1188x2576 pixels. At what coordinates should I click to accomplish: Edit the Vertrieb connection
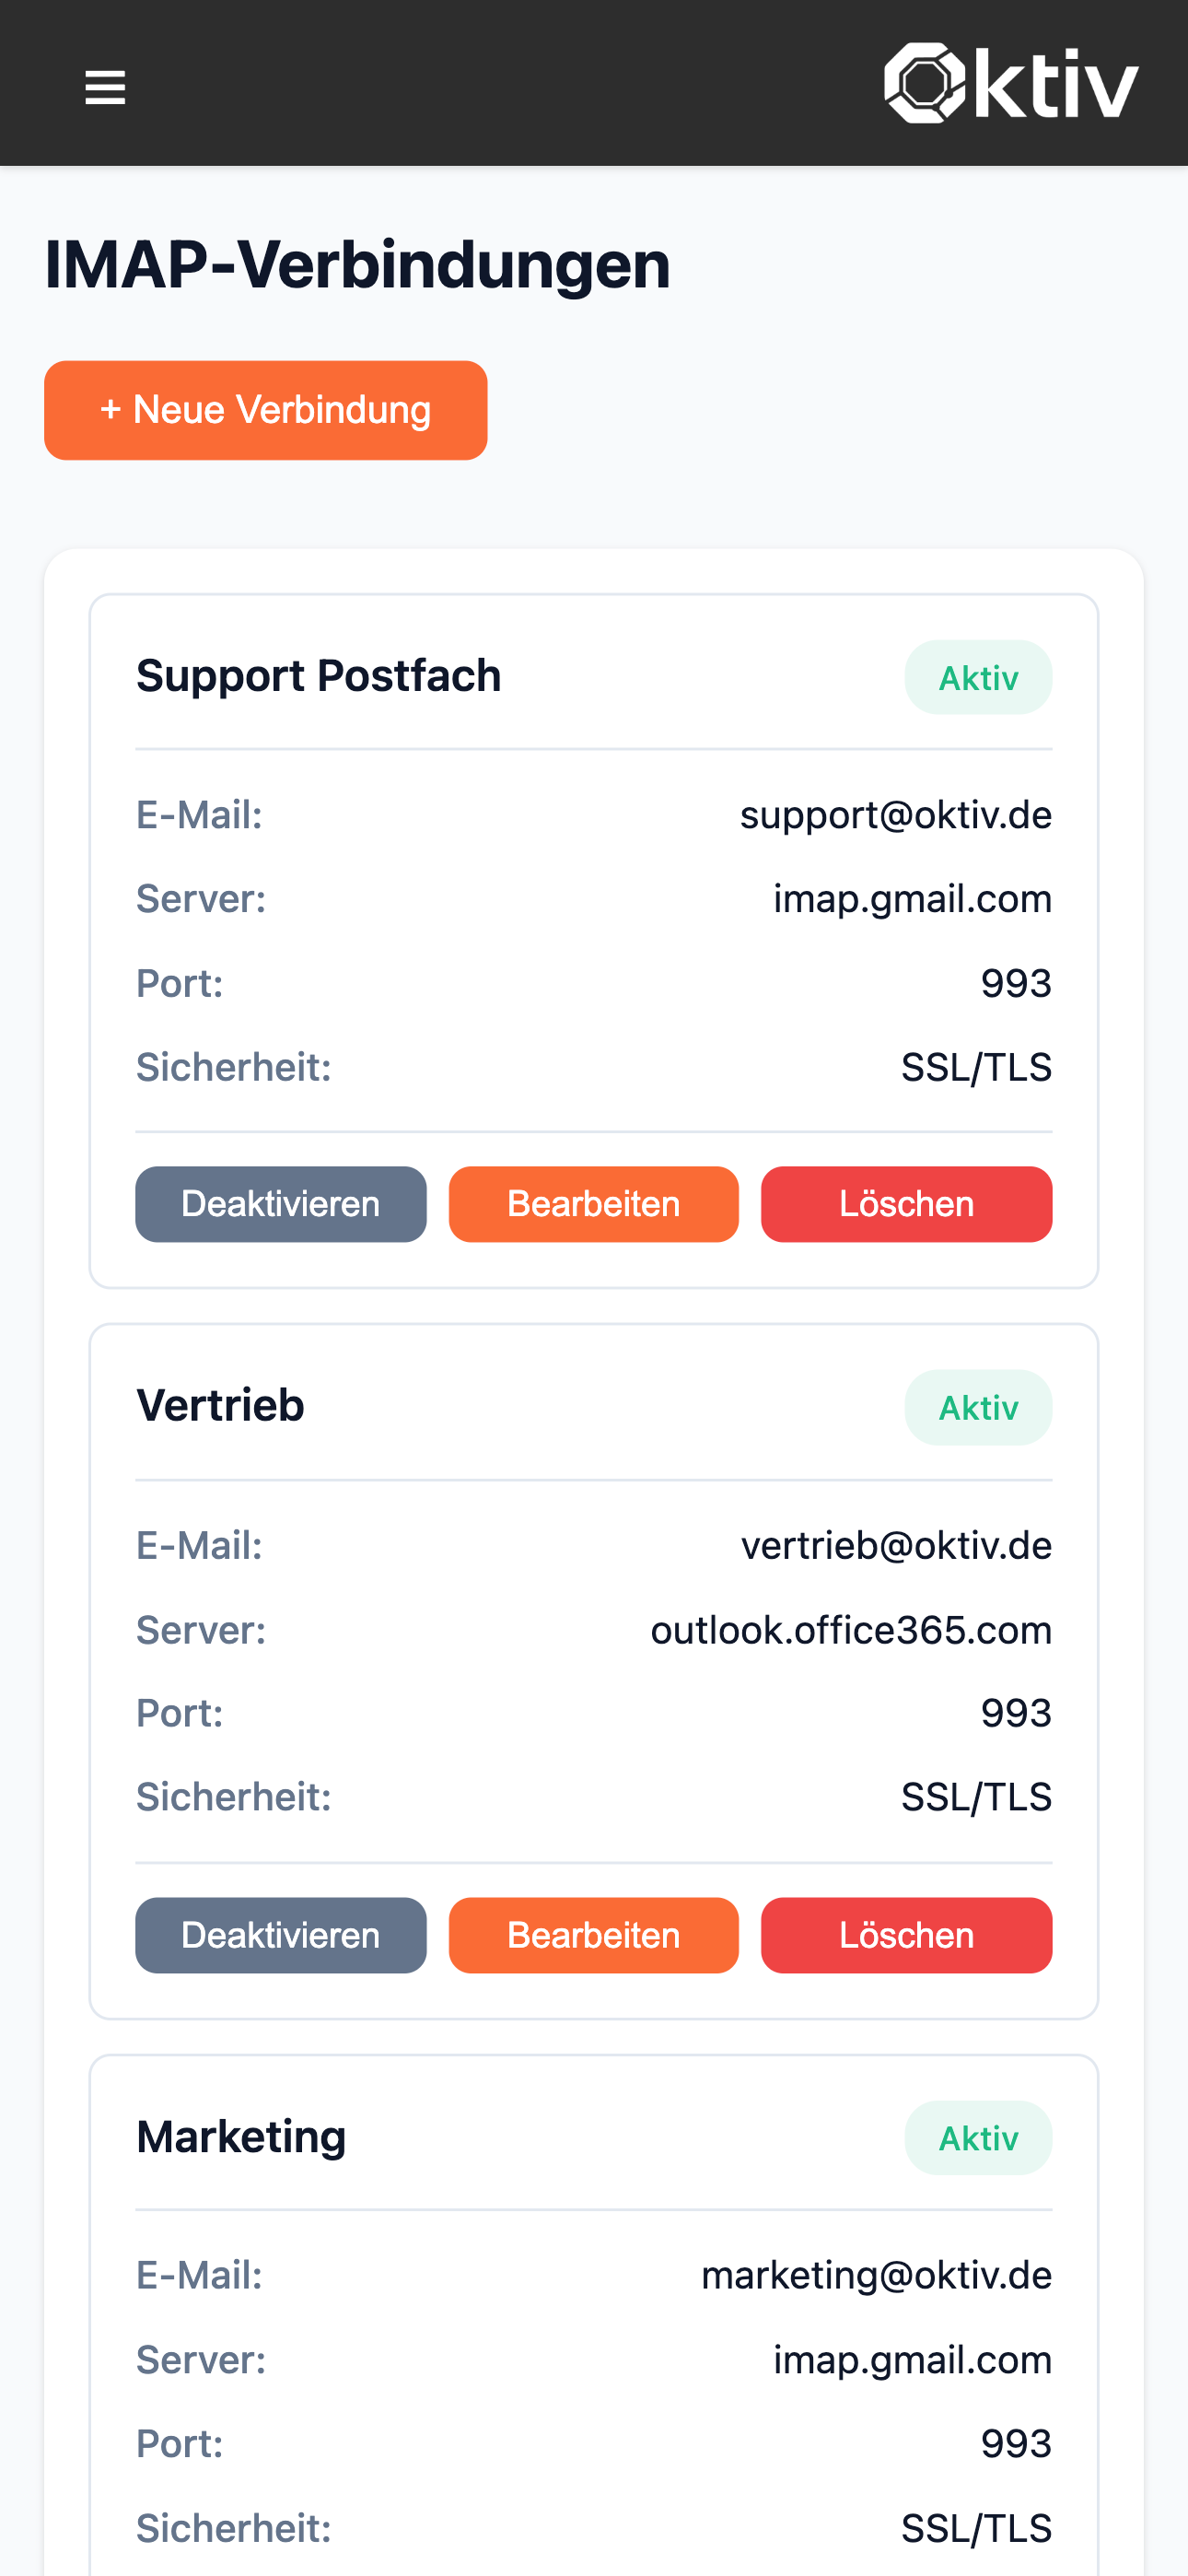pyautogui.click(x=593, y=1935)
